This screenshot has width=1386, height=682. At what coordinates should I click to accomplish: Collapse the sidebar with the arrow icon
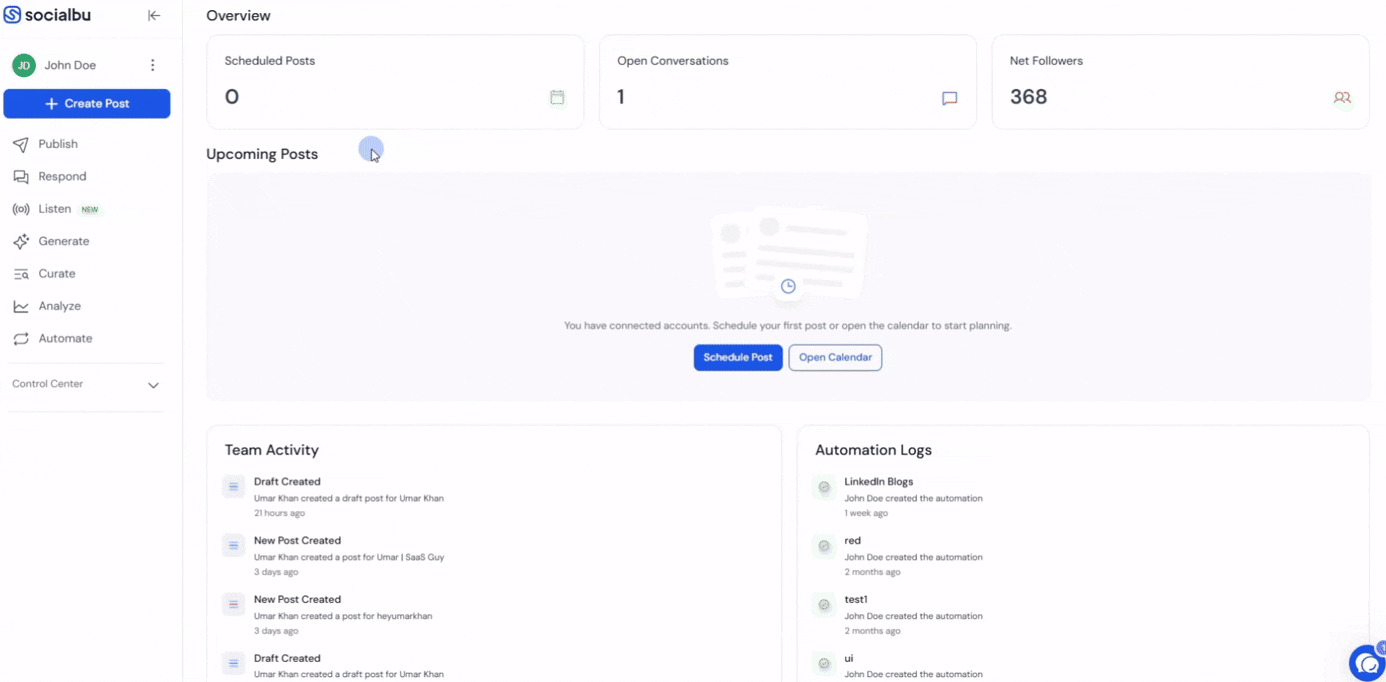point(154,15)
